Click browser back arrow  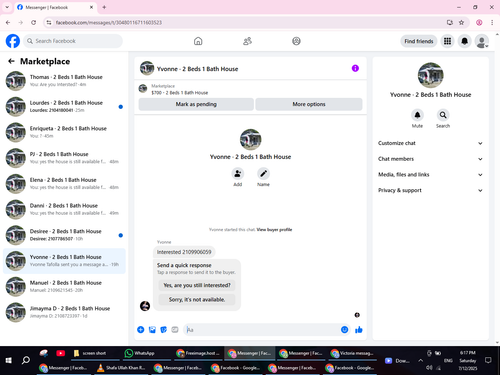click(x=8, y=22)
